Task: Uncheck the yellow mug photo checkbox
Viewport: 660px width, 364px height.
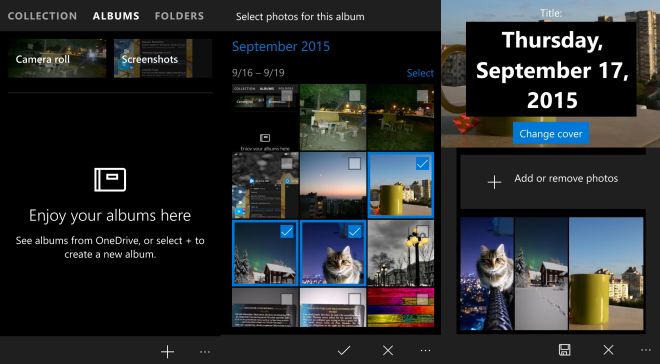Action: point(422,163)
